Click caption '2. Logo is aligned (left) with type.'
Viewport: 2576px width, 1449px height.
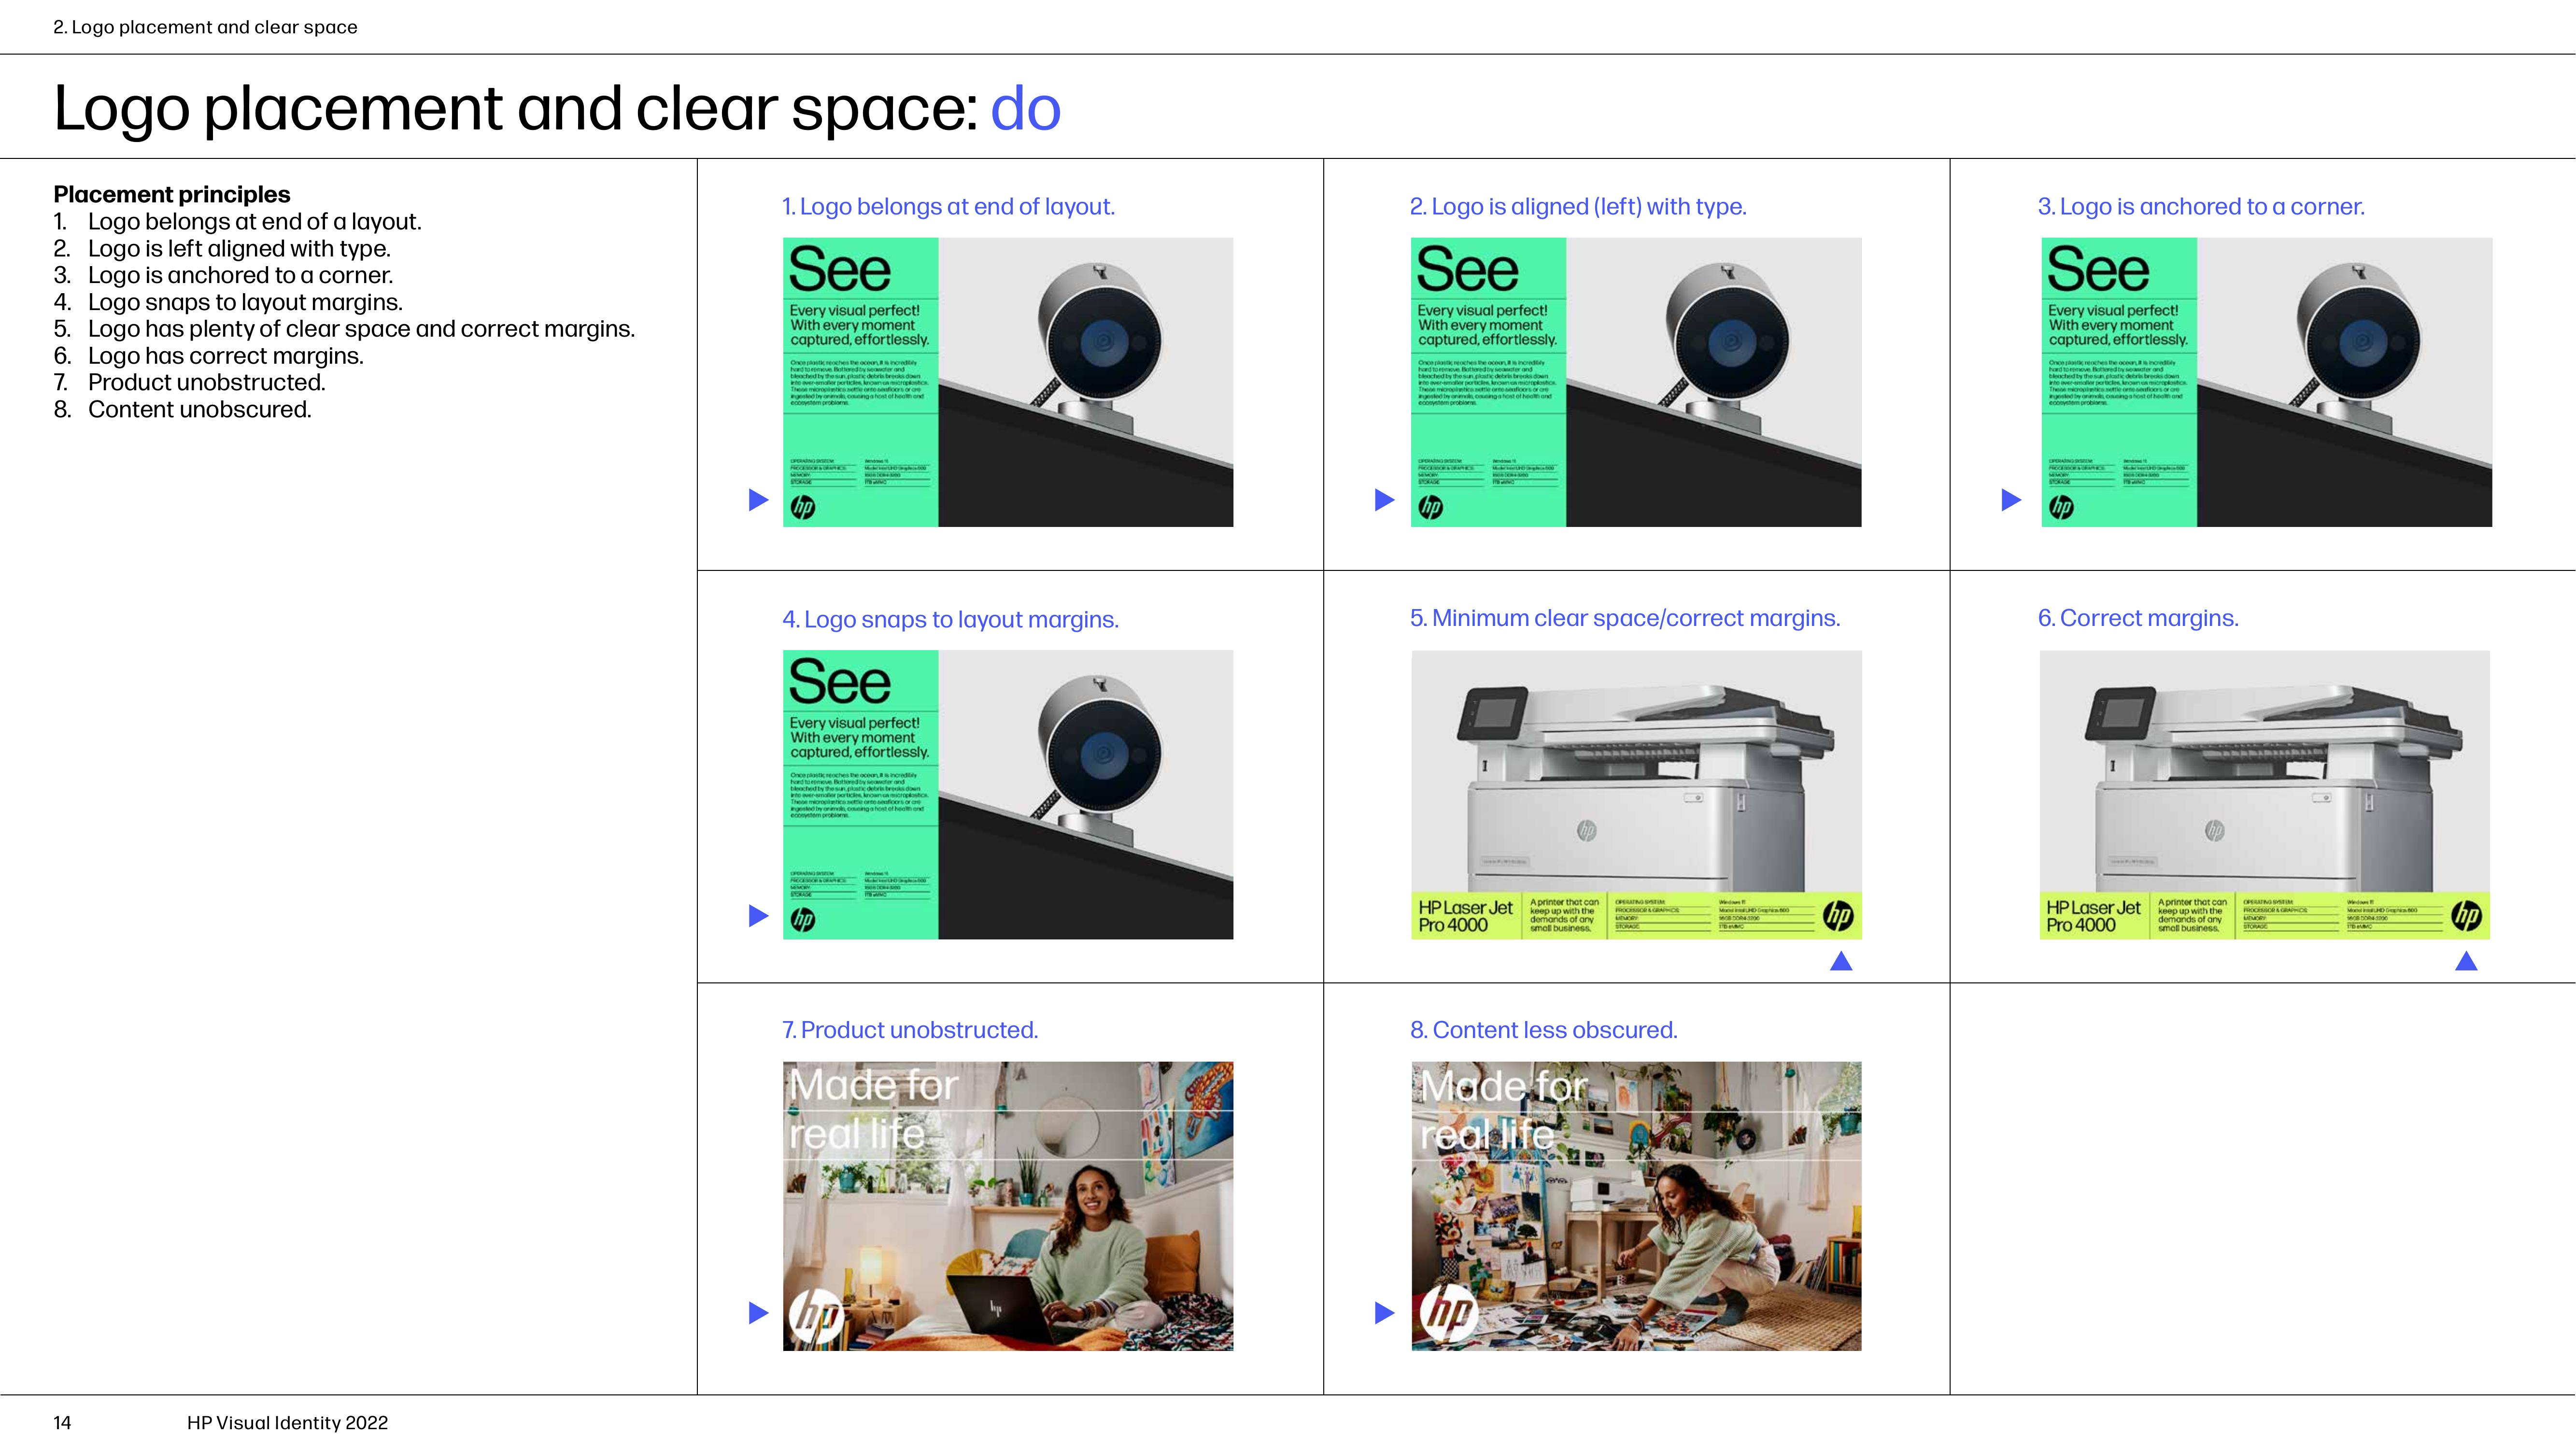tap(1578, 207)
